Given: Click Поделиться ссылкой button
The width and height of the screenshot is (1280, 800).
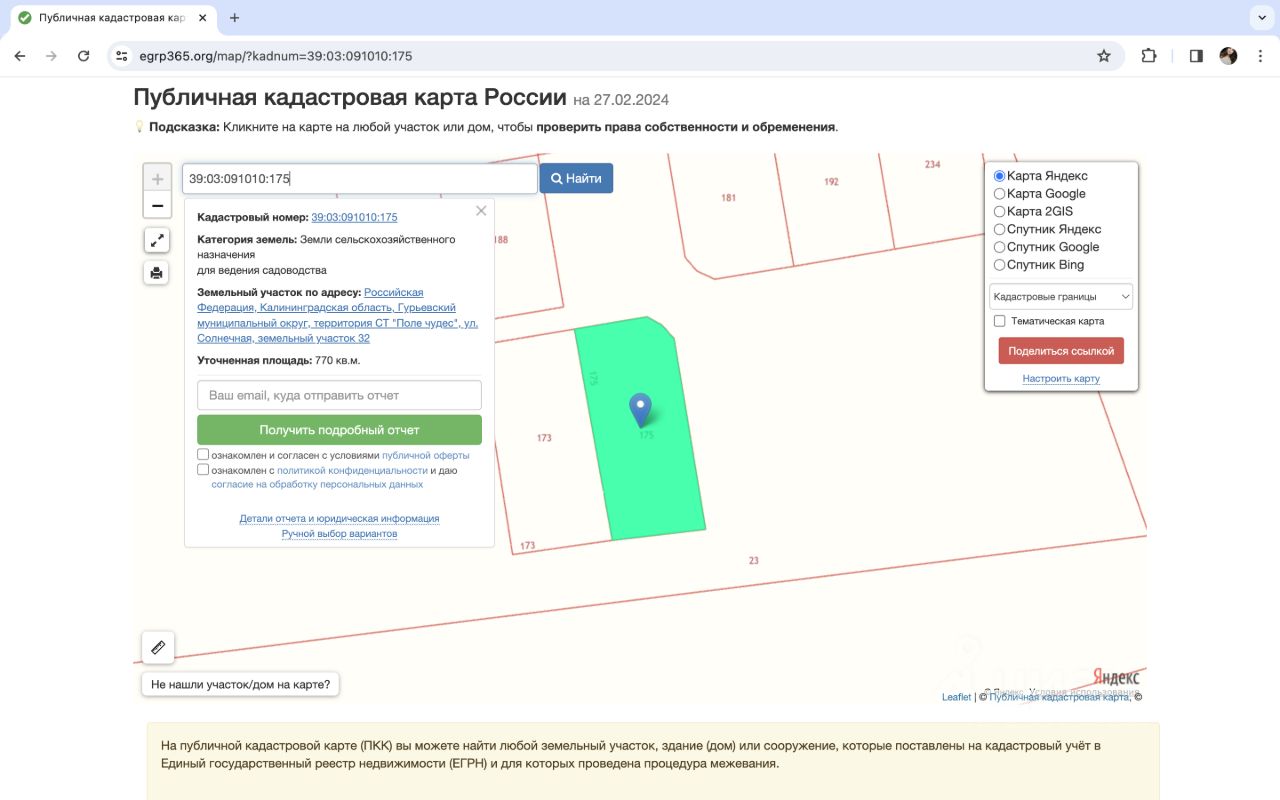Looking at the screenshot, I should (x=1061, y=351).
